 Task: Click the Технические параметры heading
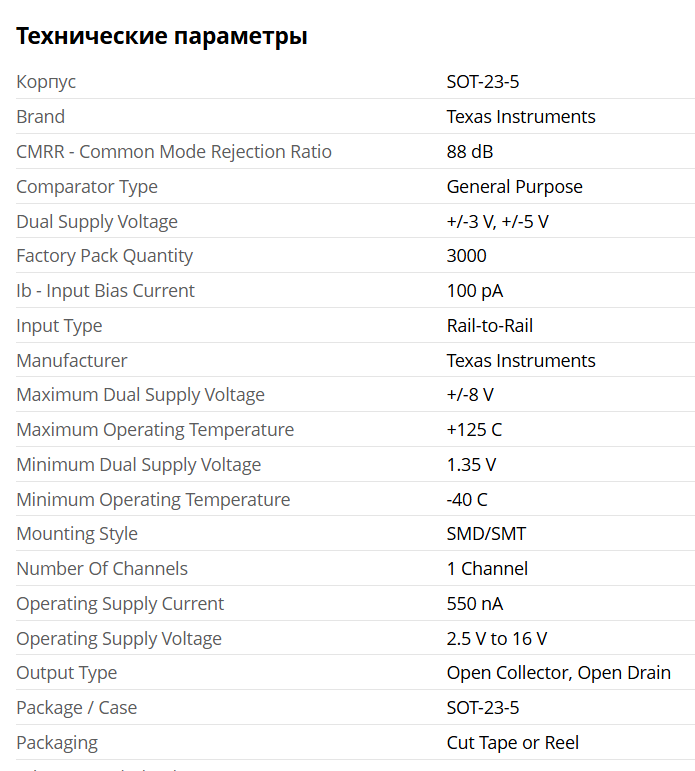[x=162, y=37]
